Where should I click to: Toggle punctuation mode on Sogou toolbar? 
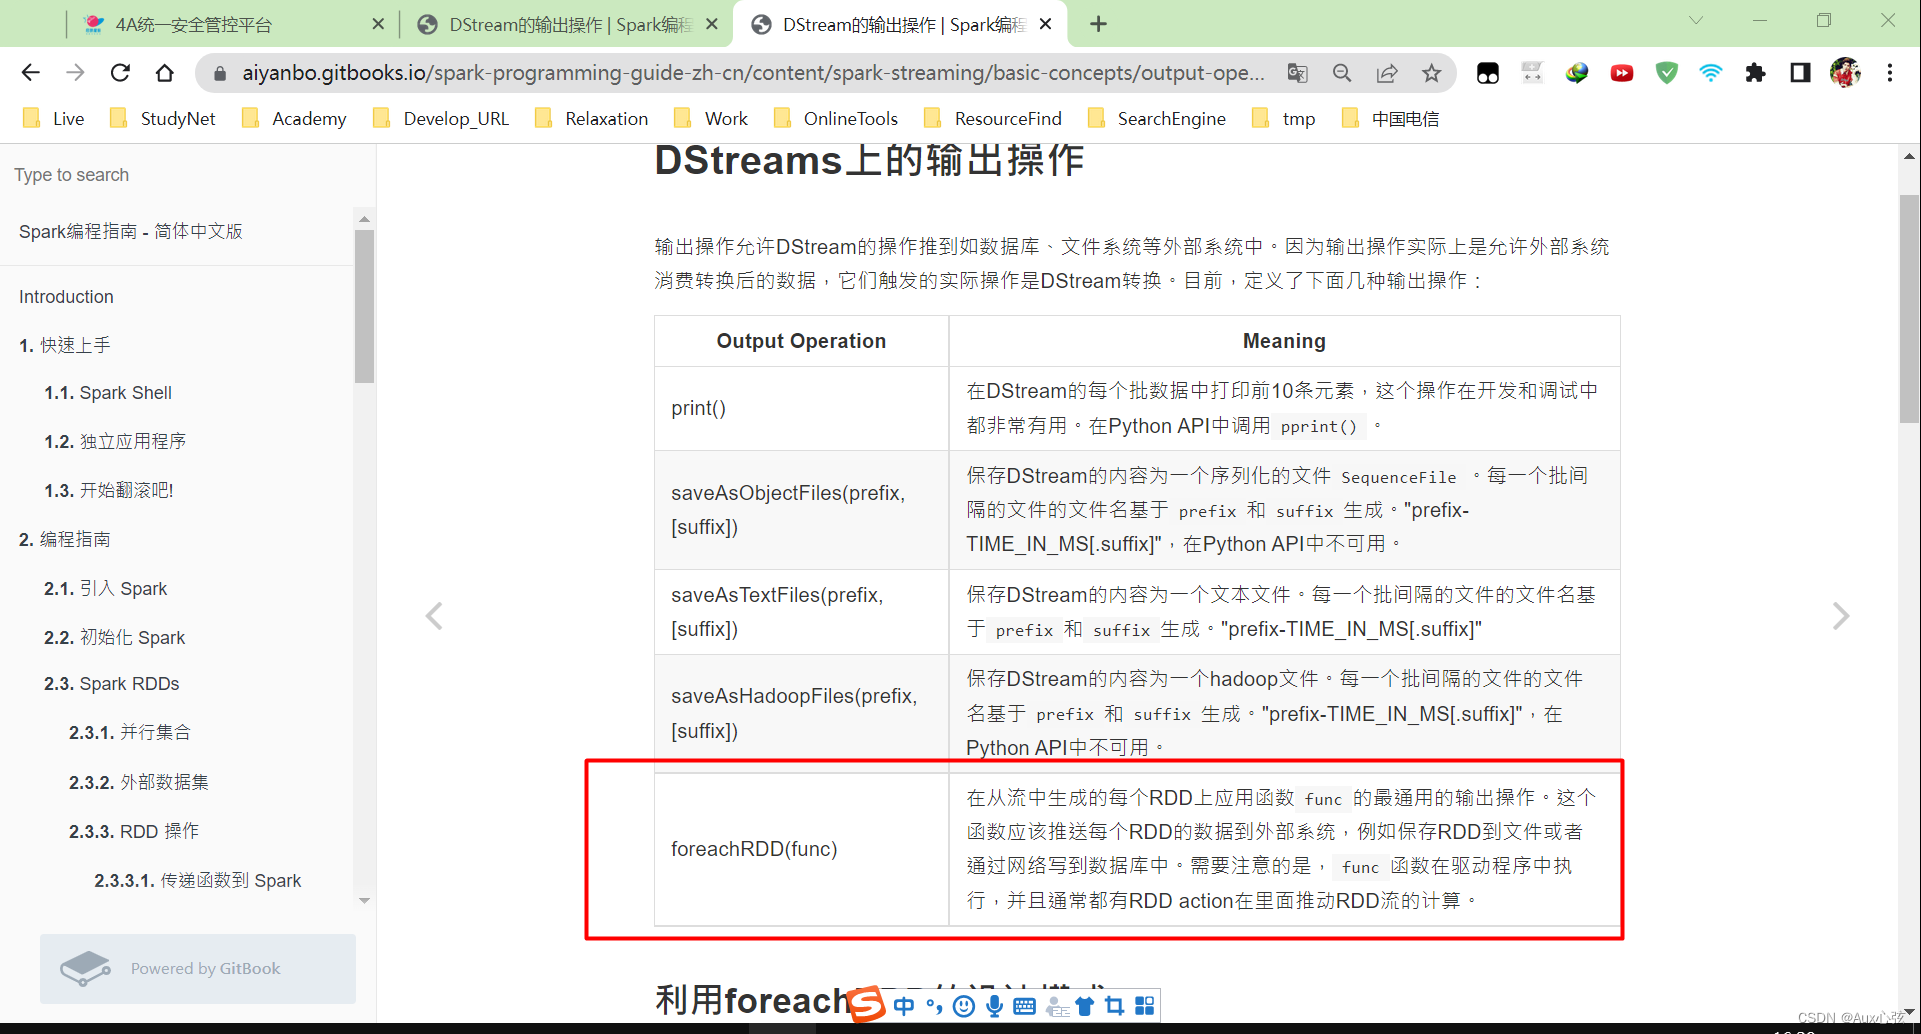(x=934, y=1006)
